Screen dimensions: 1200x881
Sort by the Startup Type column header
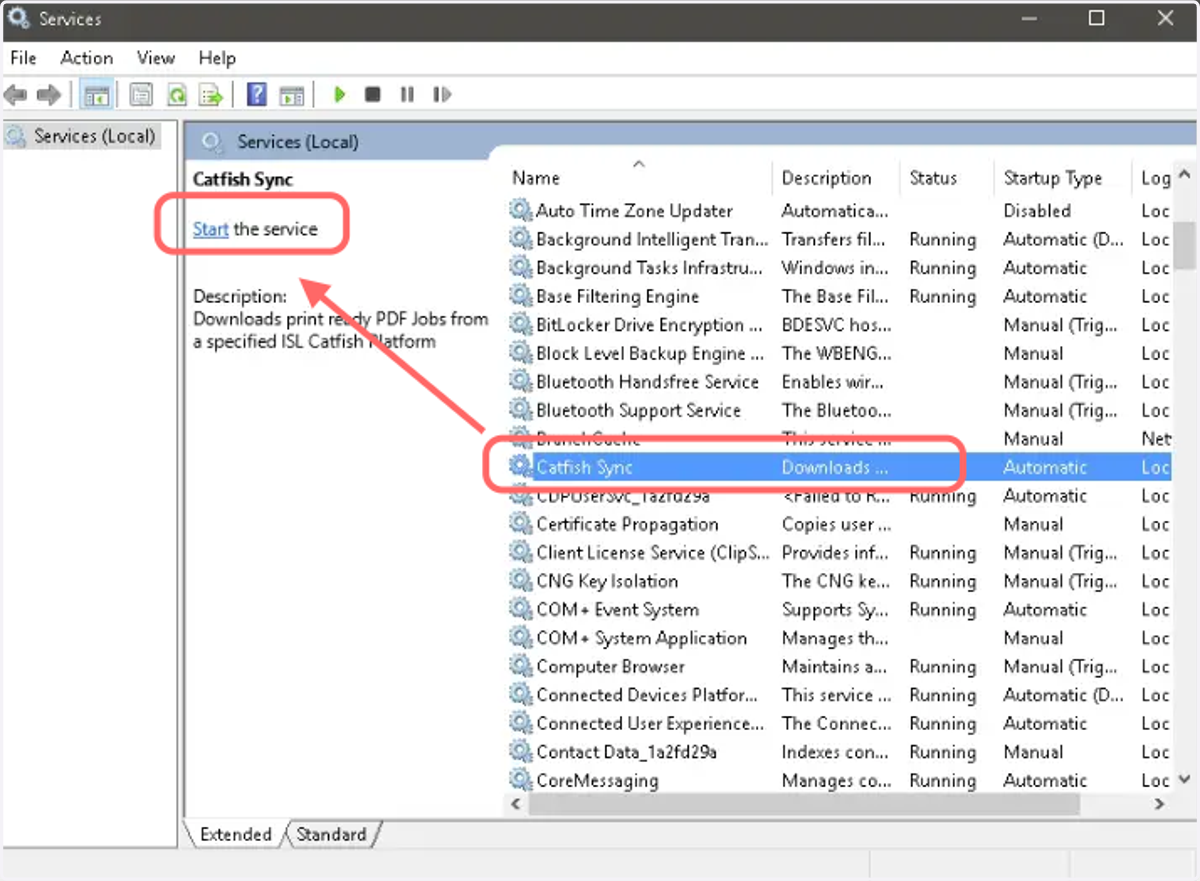1063,178
